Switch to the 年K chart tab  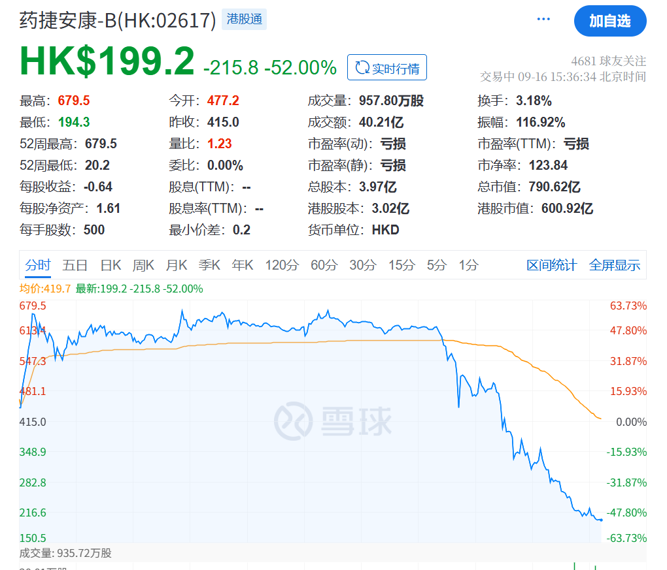click(x=242, y=265)
